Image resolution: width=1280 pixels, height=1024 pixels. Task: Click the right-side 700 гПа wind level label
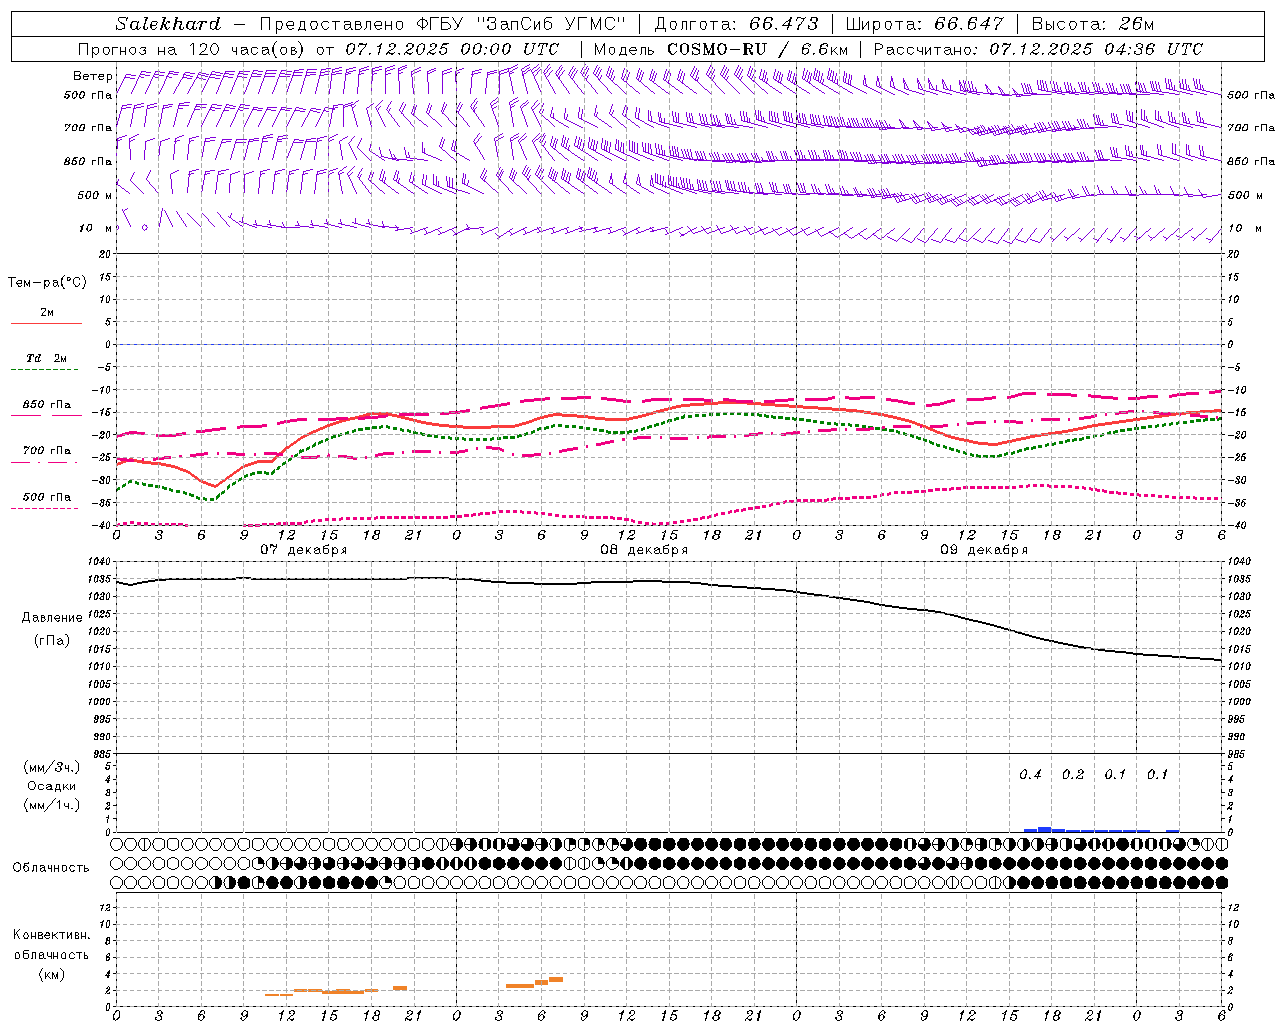[1251, 128]
